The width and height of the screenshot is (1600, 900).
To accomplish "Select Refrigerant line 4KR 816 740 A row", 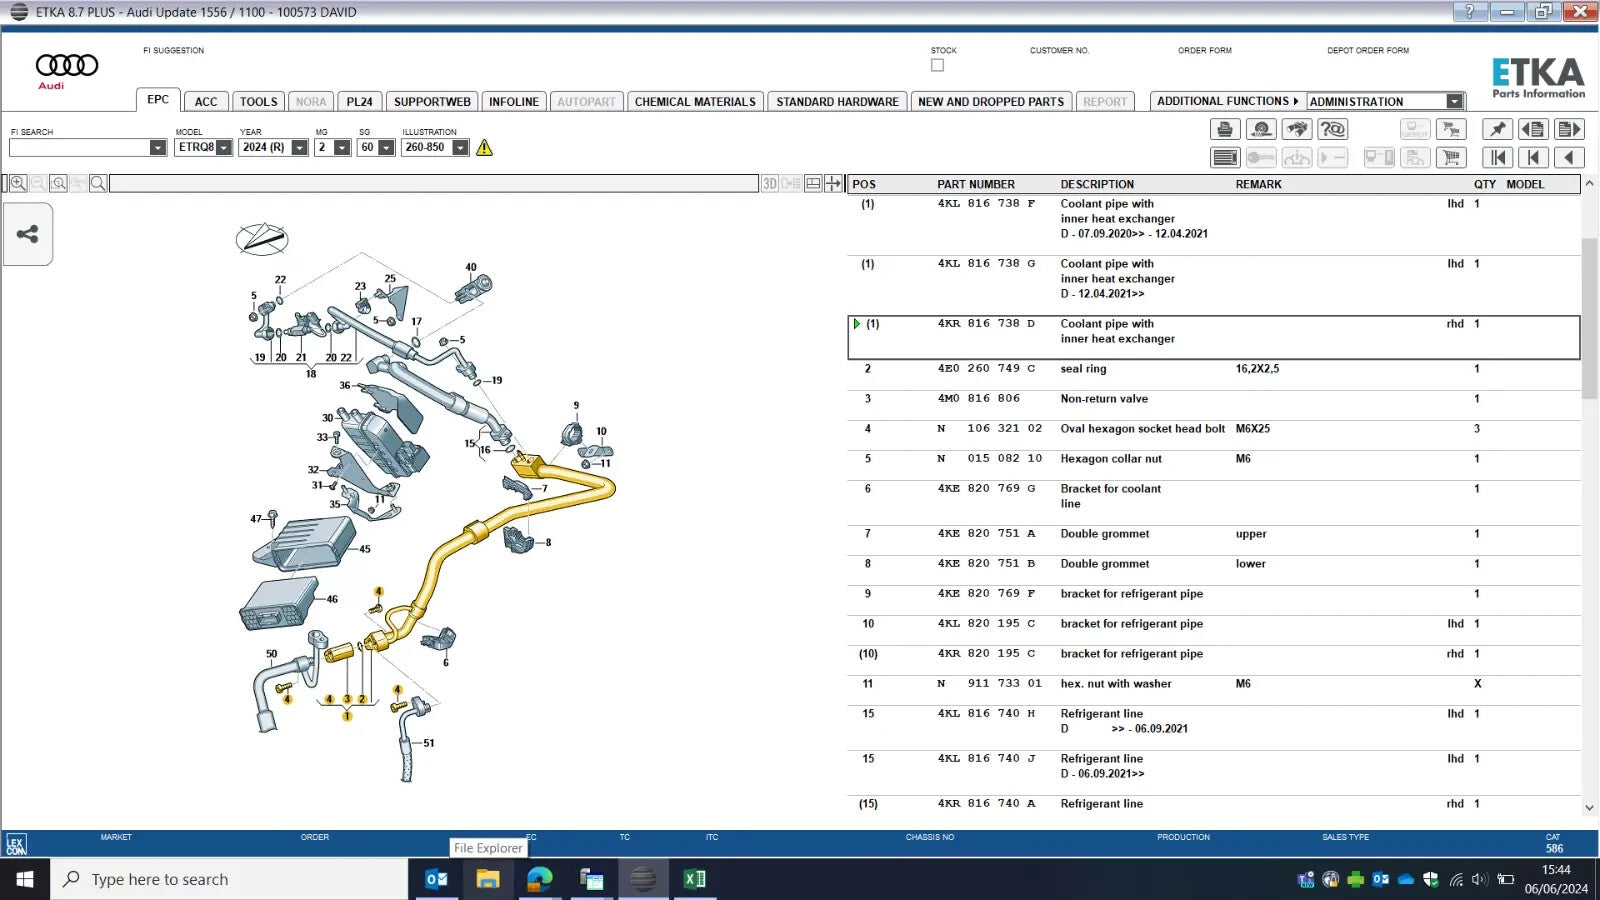I will [x=1213, y=804].
